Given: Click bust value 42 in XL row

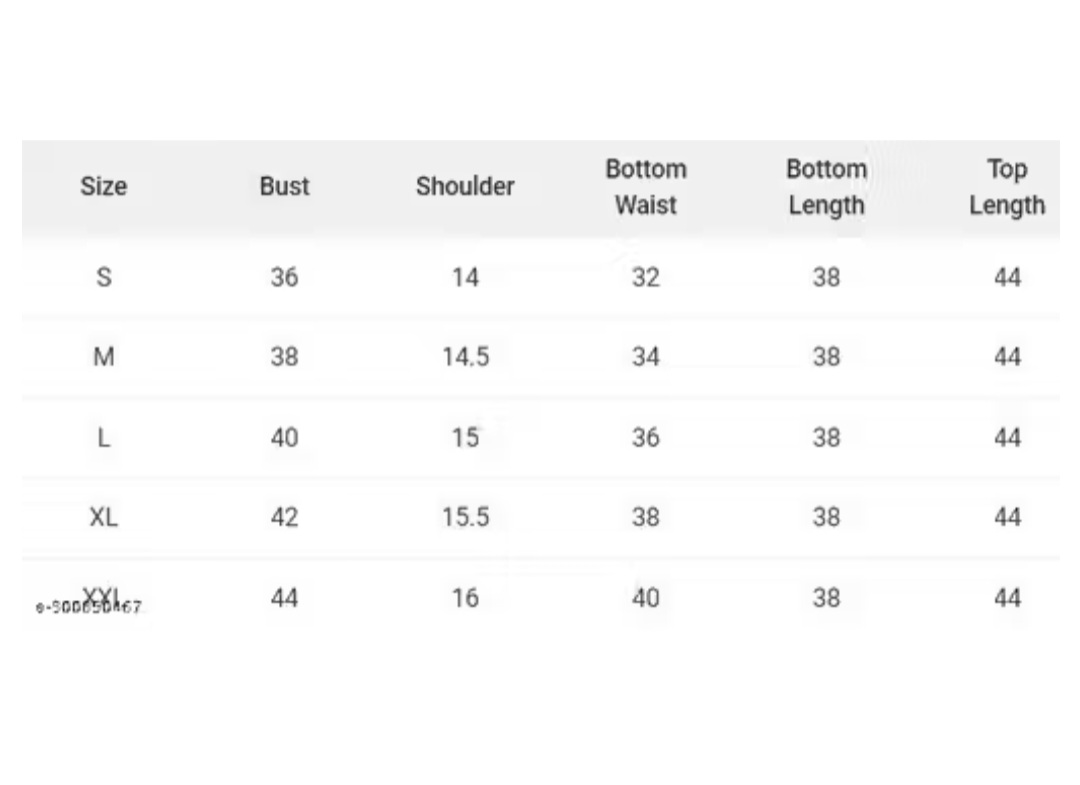Looking at the screenshot, I should [x=284, y=516].
